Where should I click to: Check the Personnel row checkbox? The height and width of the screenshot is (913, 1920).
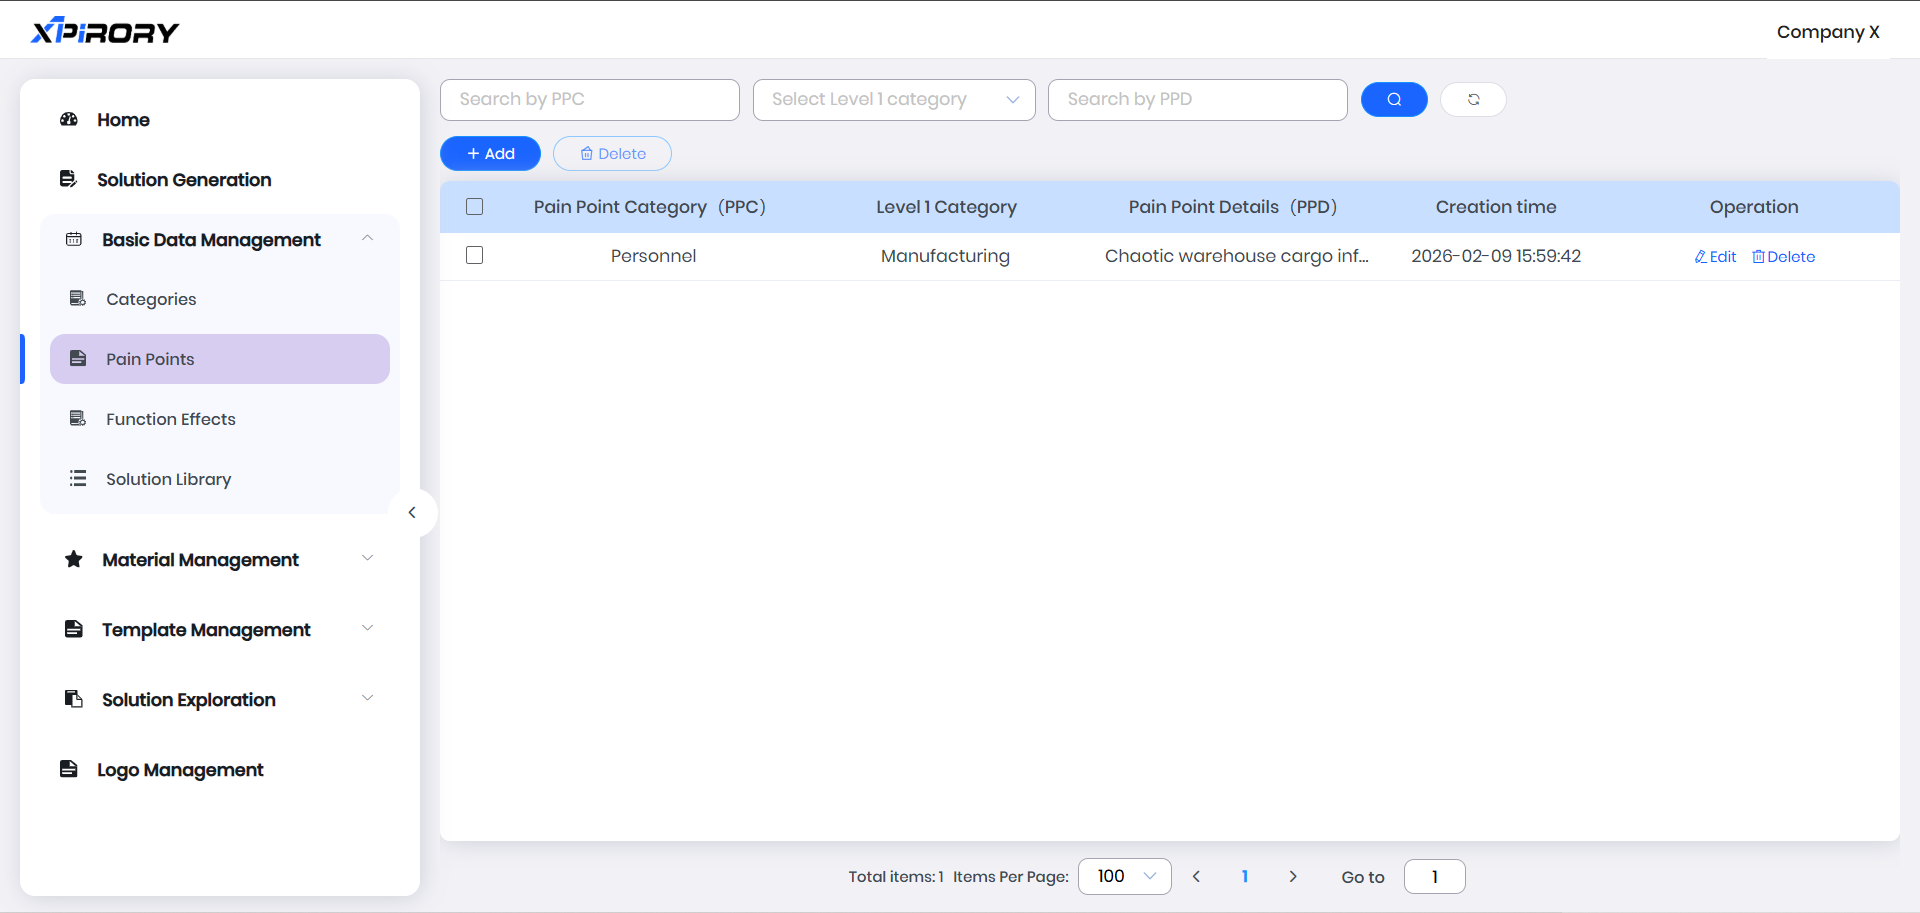475,256
